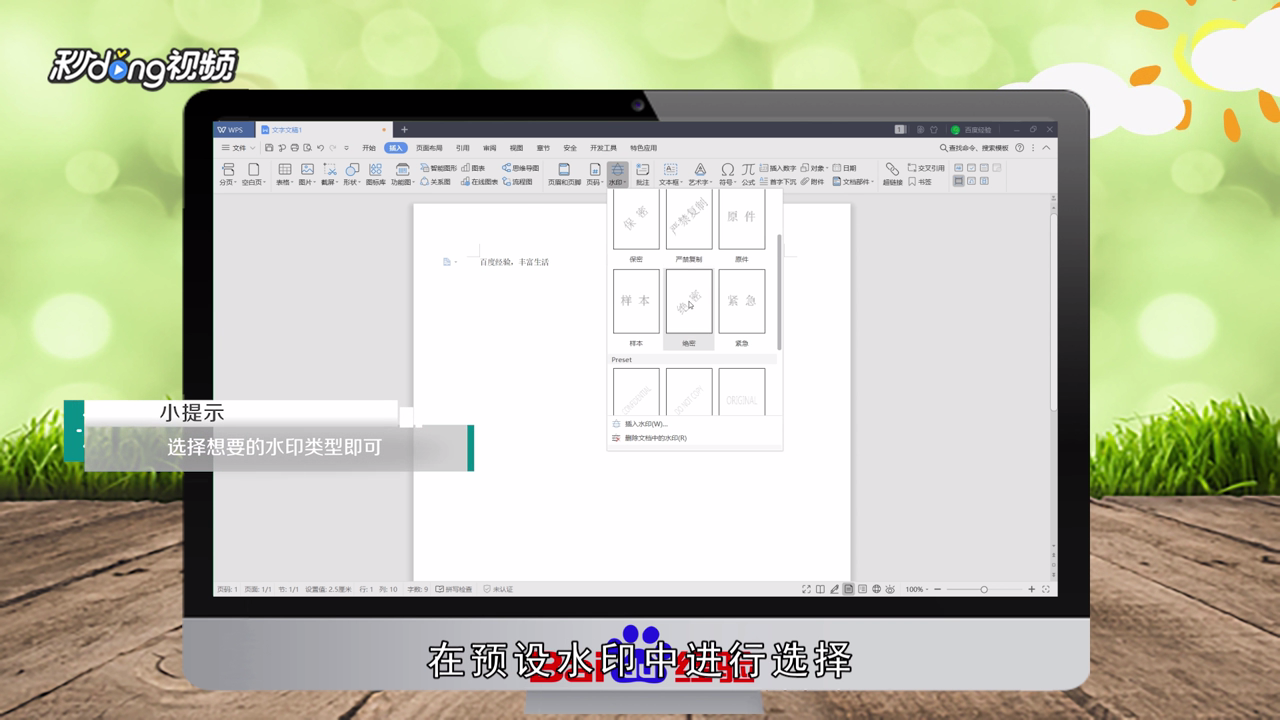Select the CONFIDENTIAL watermark preset thumbnail

tap(637, 392)
